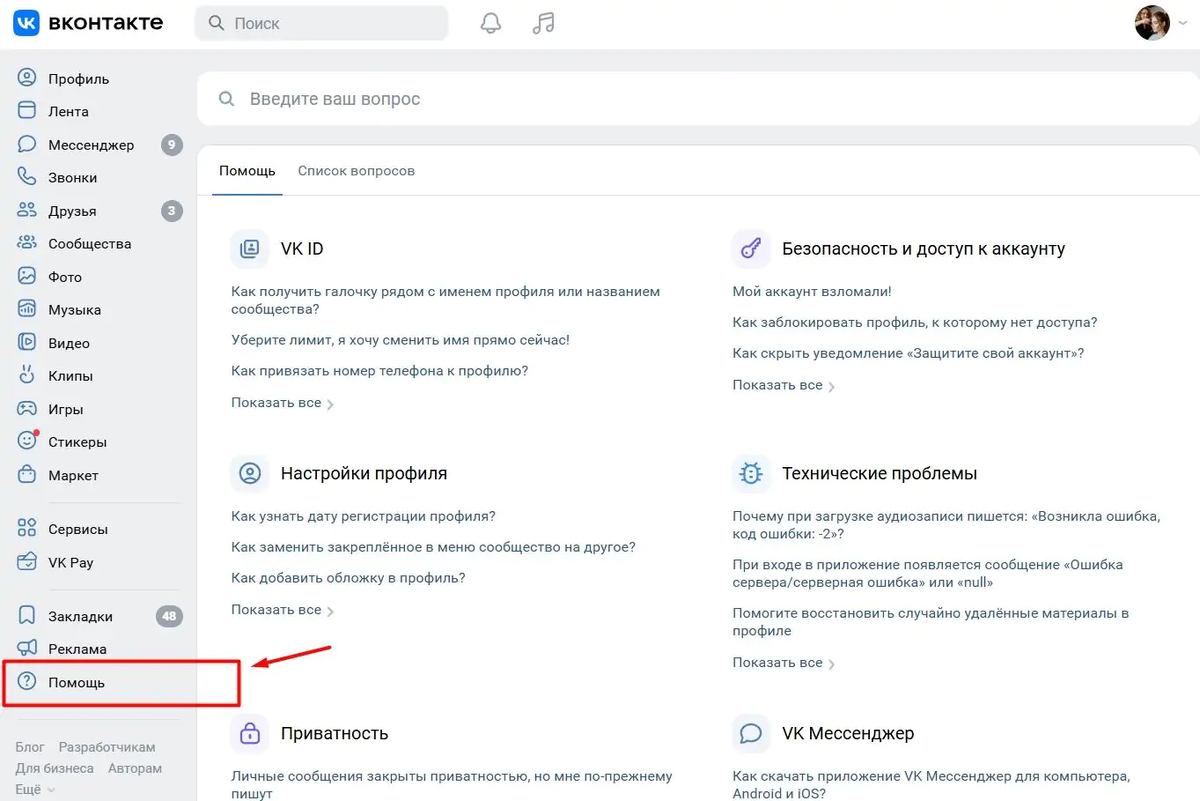Image resolution: width=1200 pixels, height=801 pixels.
Task: Open the Блог footer link
Action: [x=30, y=747]
